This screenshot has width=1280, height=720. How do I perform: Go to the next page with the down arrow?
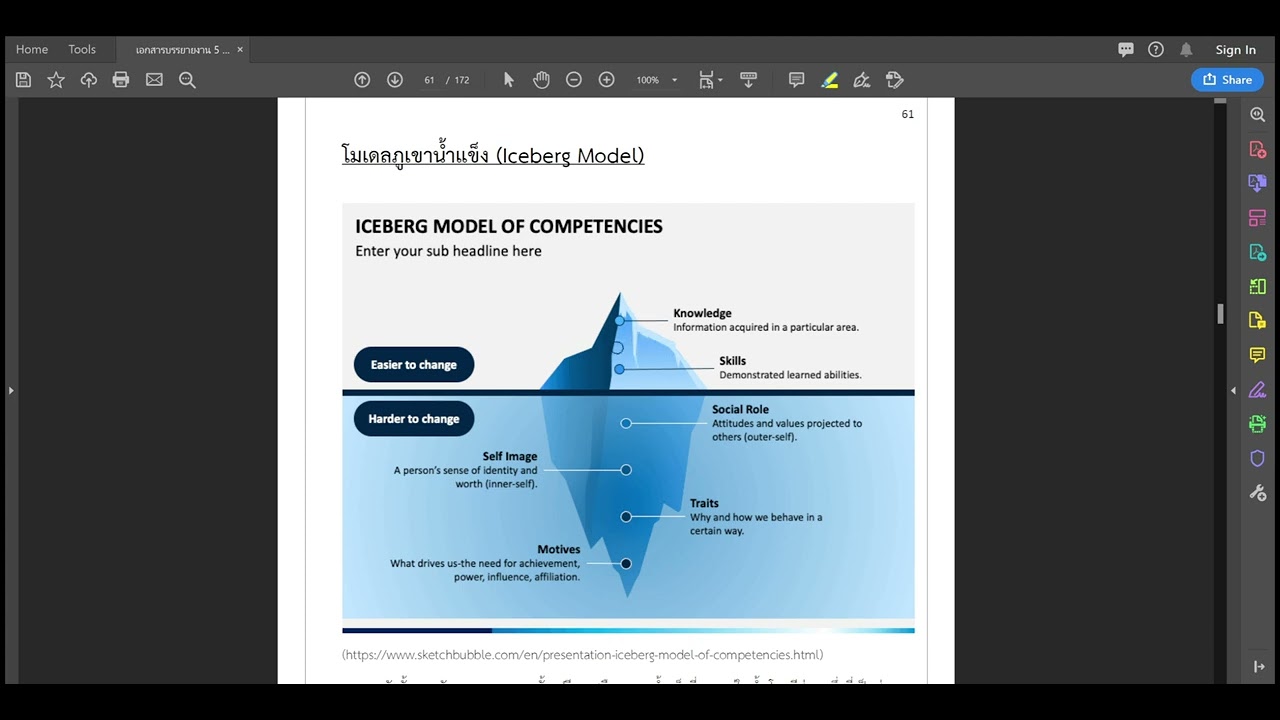(x=395, y=80)
